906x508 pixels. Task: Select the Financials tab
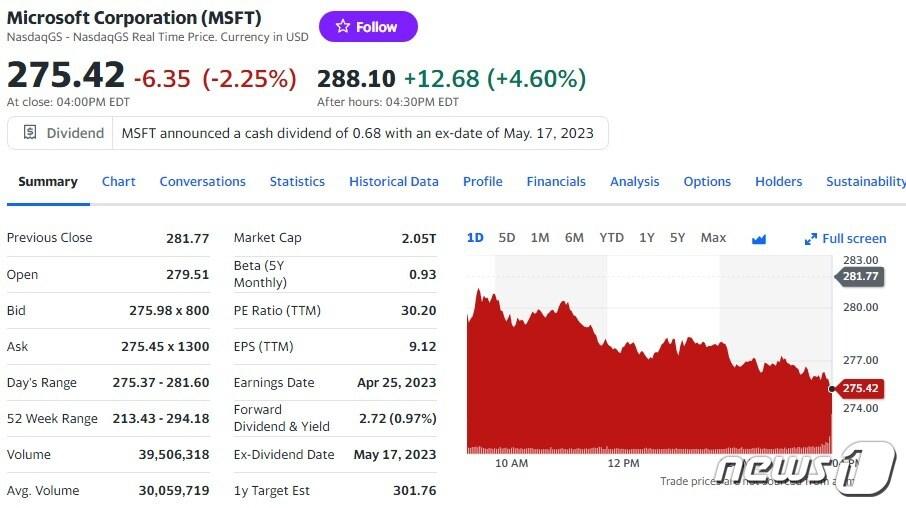pos(556,181)
